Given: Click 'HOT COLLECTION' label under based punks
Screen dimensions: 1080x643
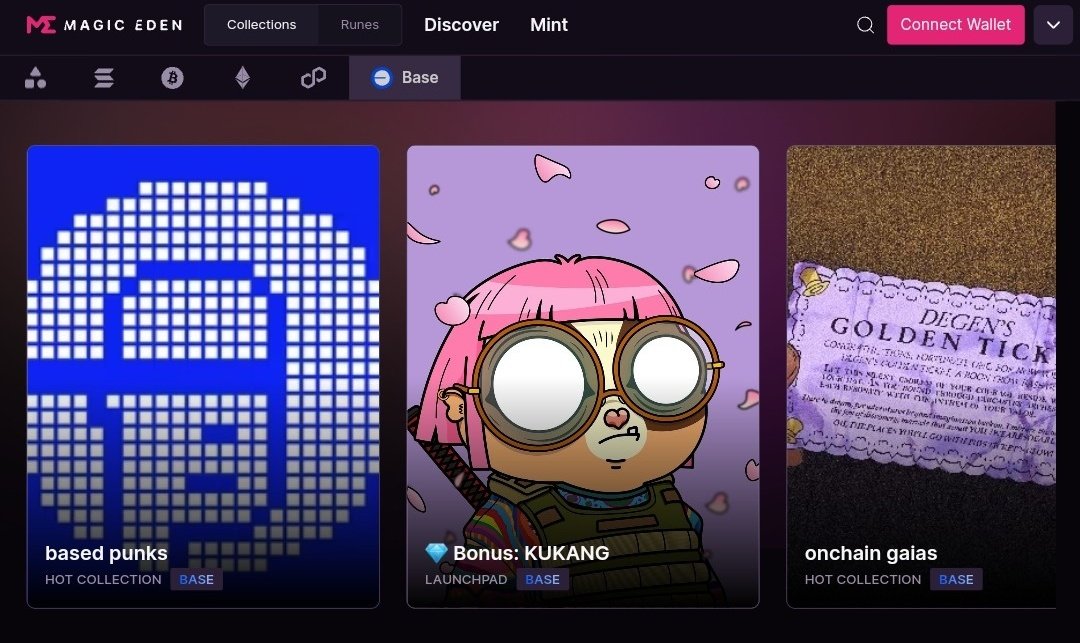Looking at the screenshot, I should click(103, 580).
